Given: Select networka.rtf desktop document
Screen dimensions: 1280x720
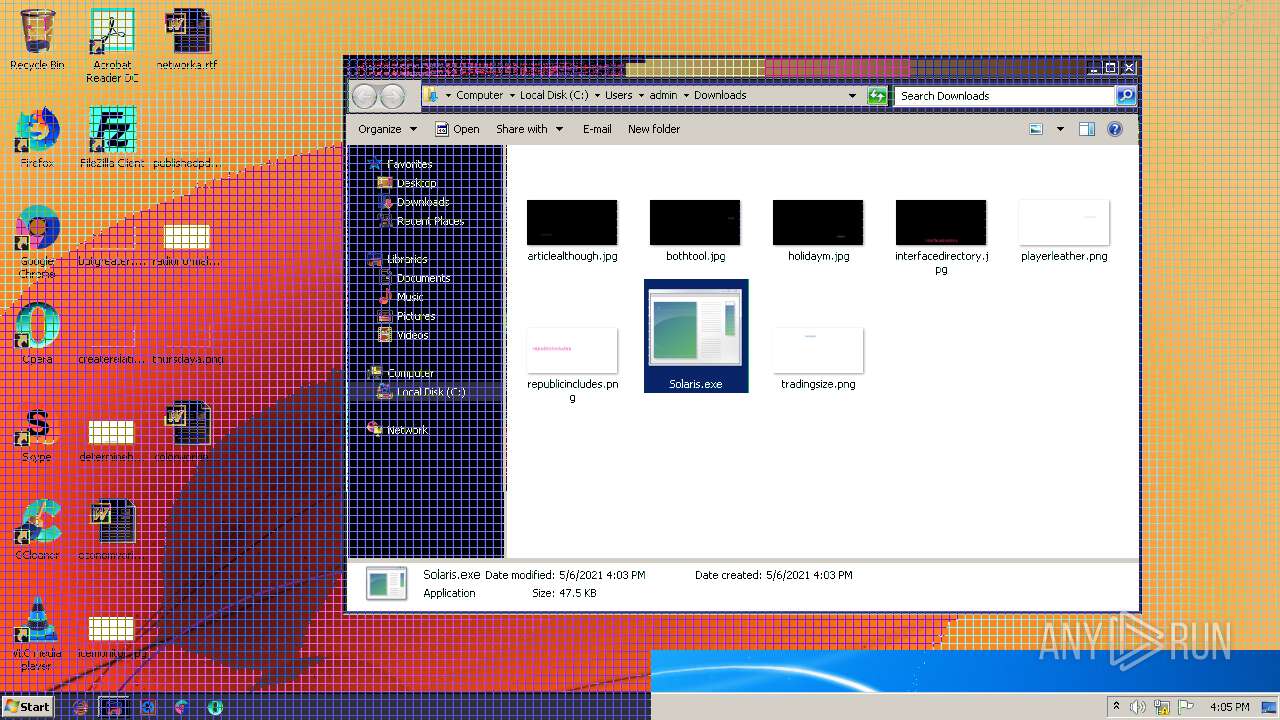Looking at the screenshot, I should tap(187, 39).
